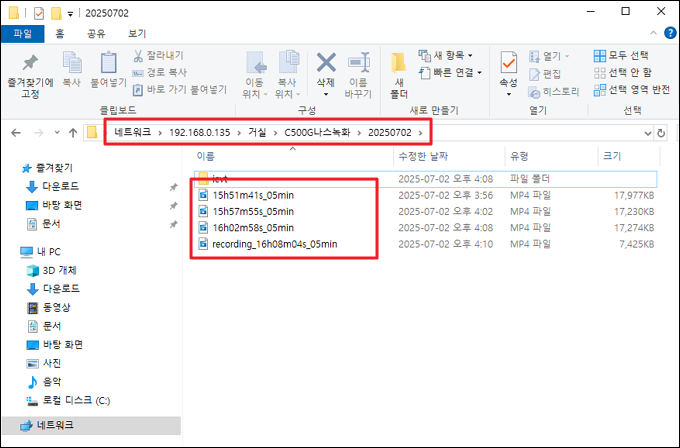The width and height of the screenshot is (680, 448).
Task: Switch to the View ribbon tab
Action: coord(137,33)
